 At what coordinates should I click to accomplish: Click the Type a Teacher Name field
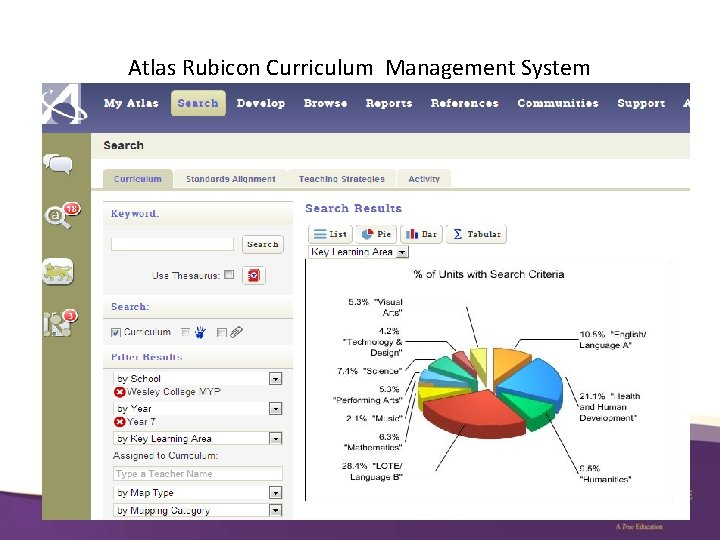click(197, 473)
